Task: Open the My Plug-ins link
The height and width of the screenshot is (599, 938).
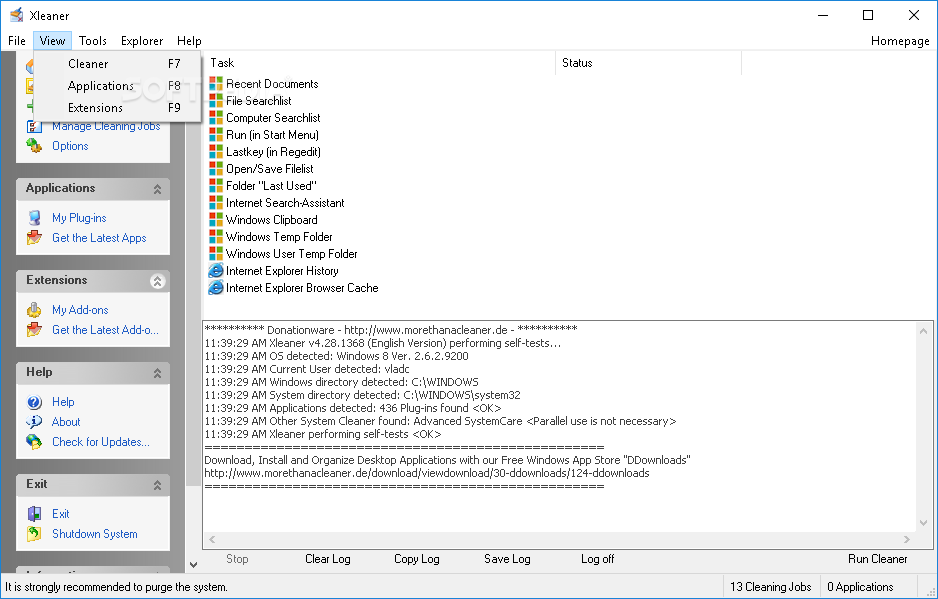Action: click(x=79, y=218)
